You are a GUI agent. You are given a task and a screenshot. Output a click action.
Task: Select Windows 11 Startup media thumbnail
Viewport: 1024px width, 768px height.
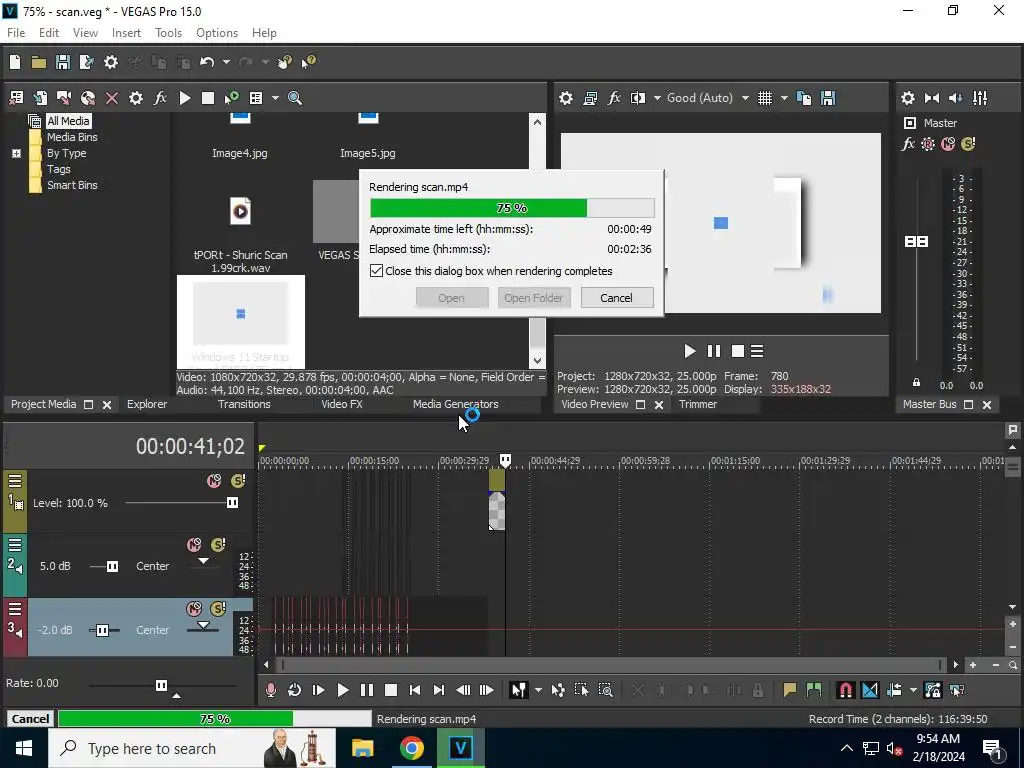240,321
